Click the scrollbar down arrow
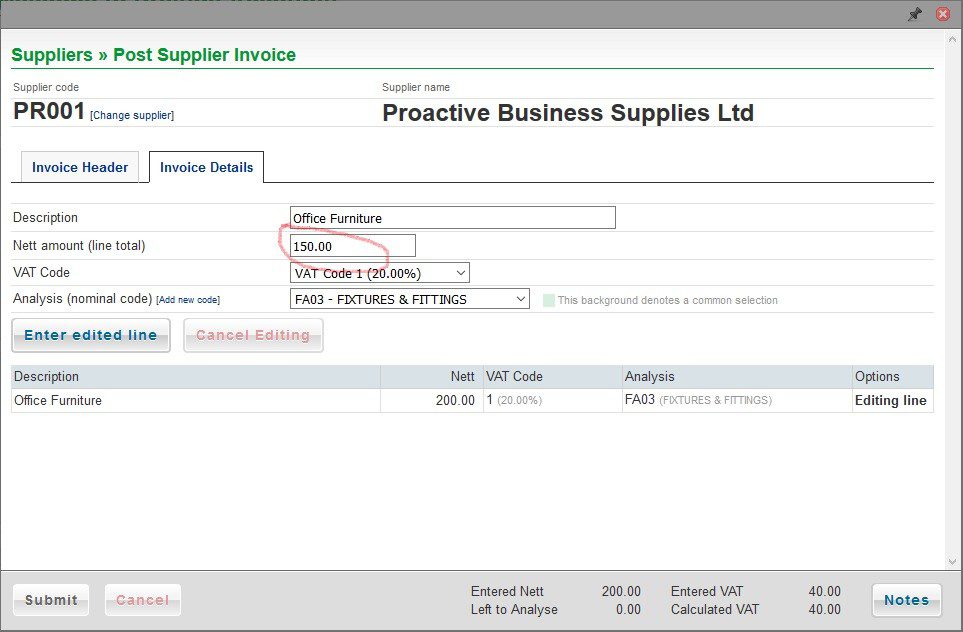963x632 pixels. 953,561
